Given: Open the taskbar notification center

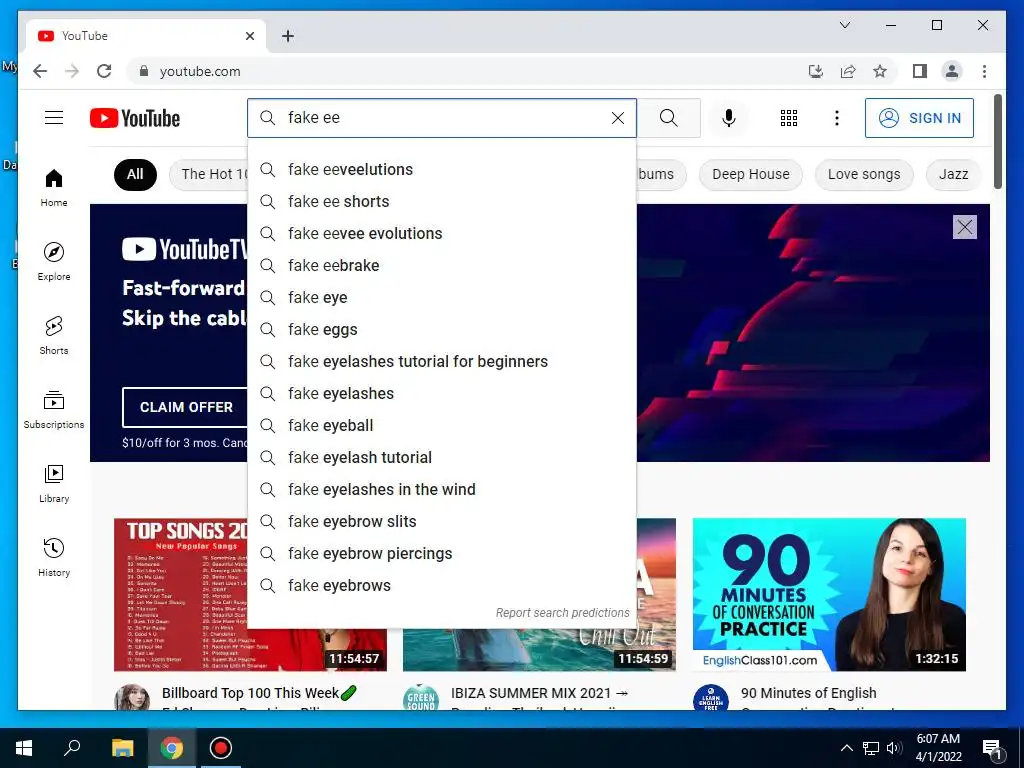Looking at the screenshot, I should (992, 749).
